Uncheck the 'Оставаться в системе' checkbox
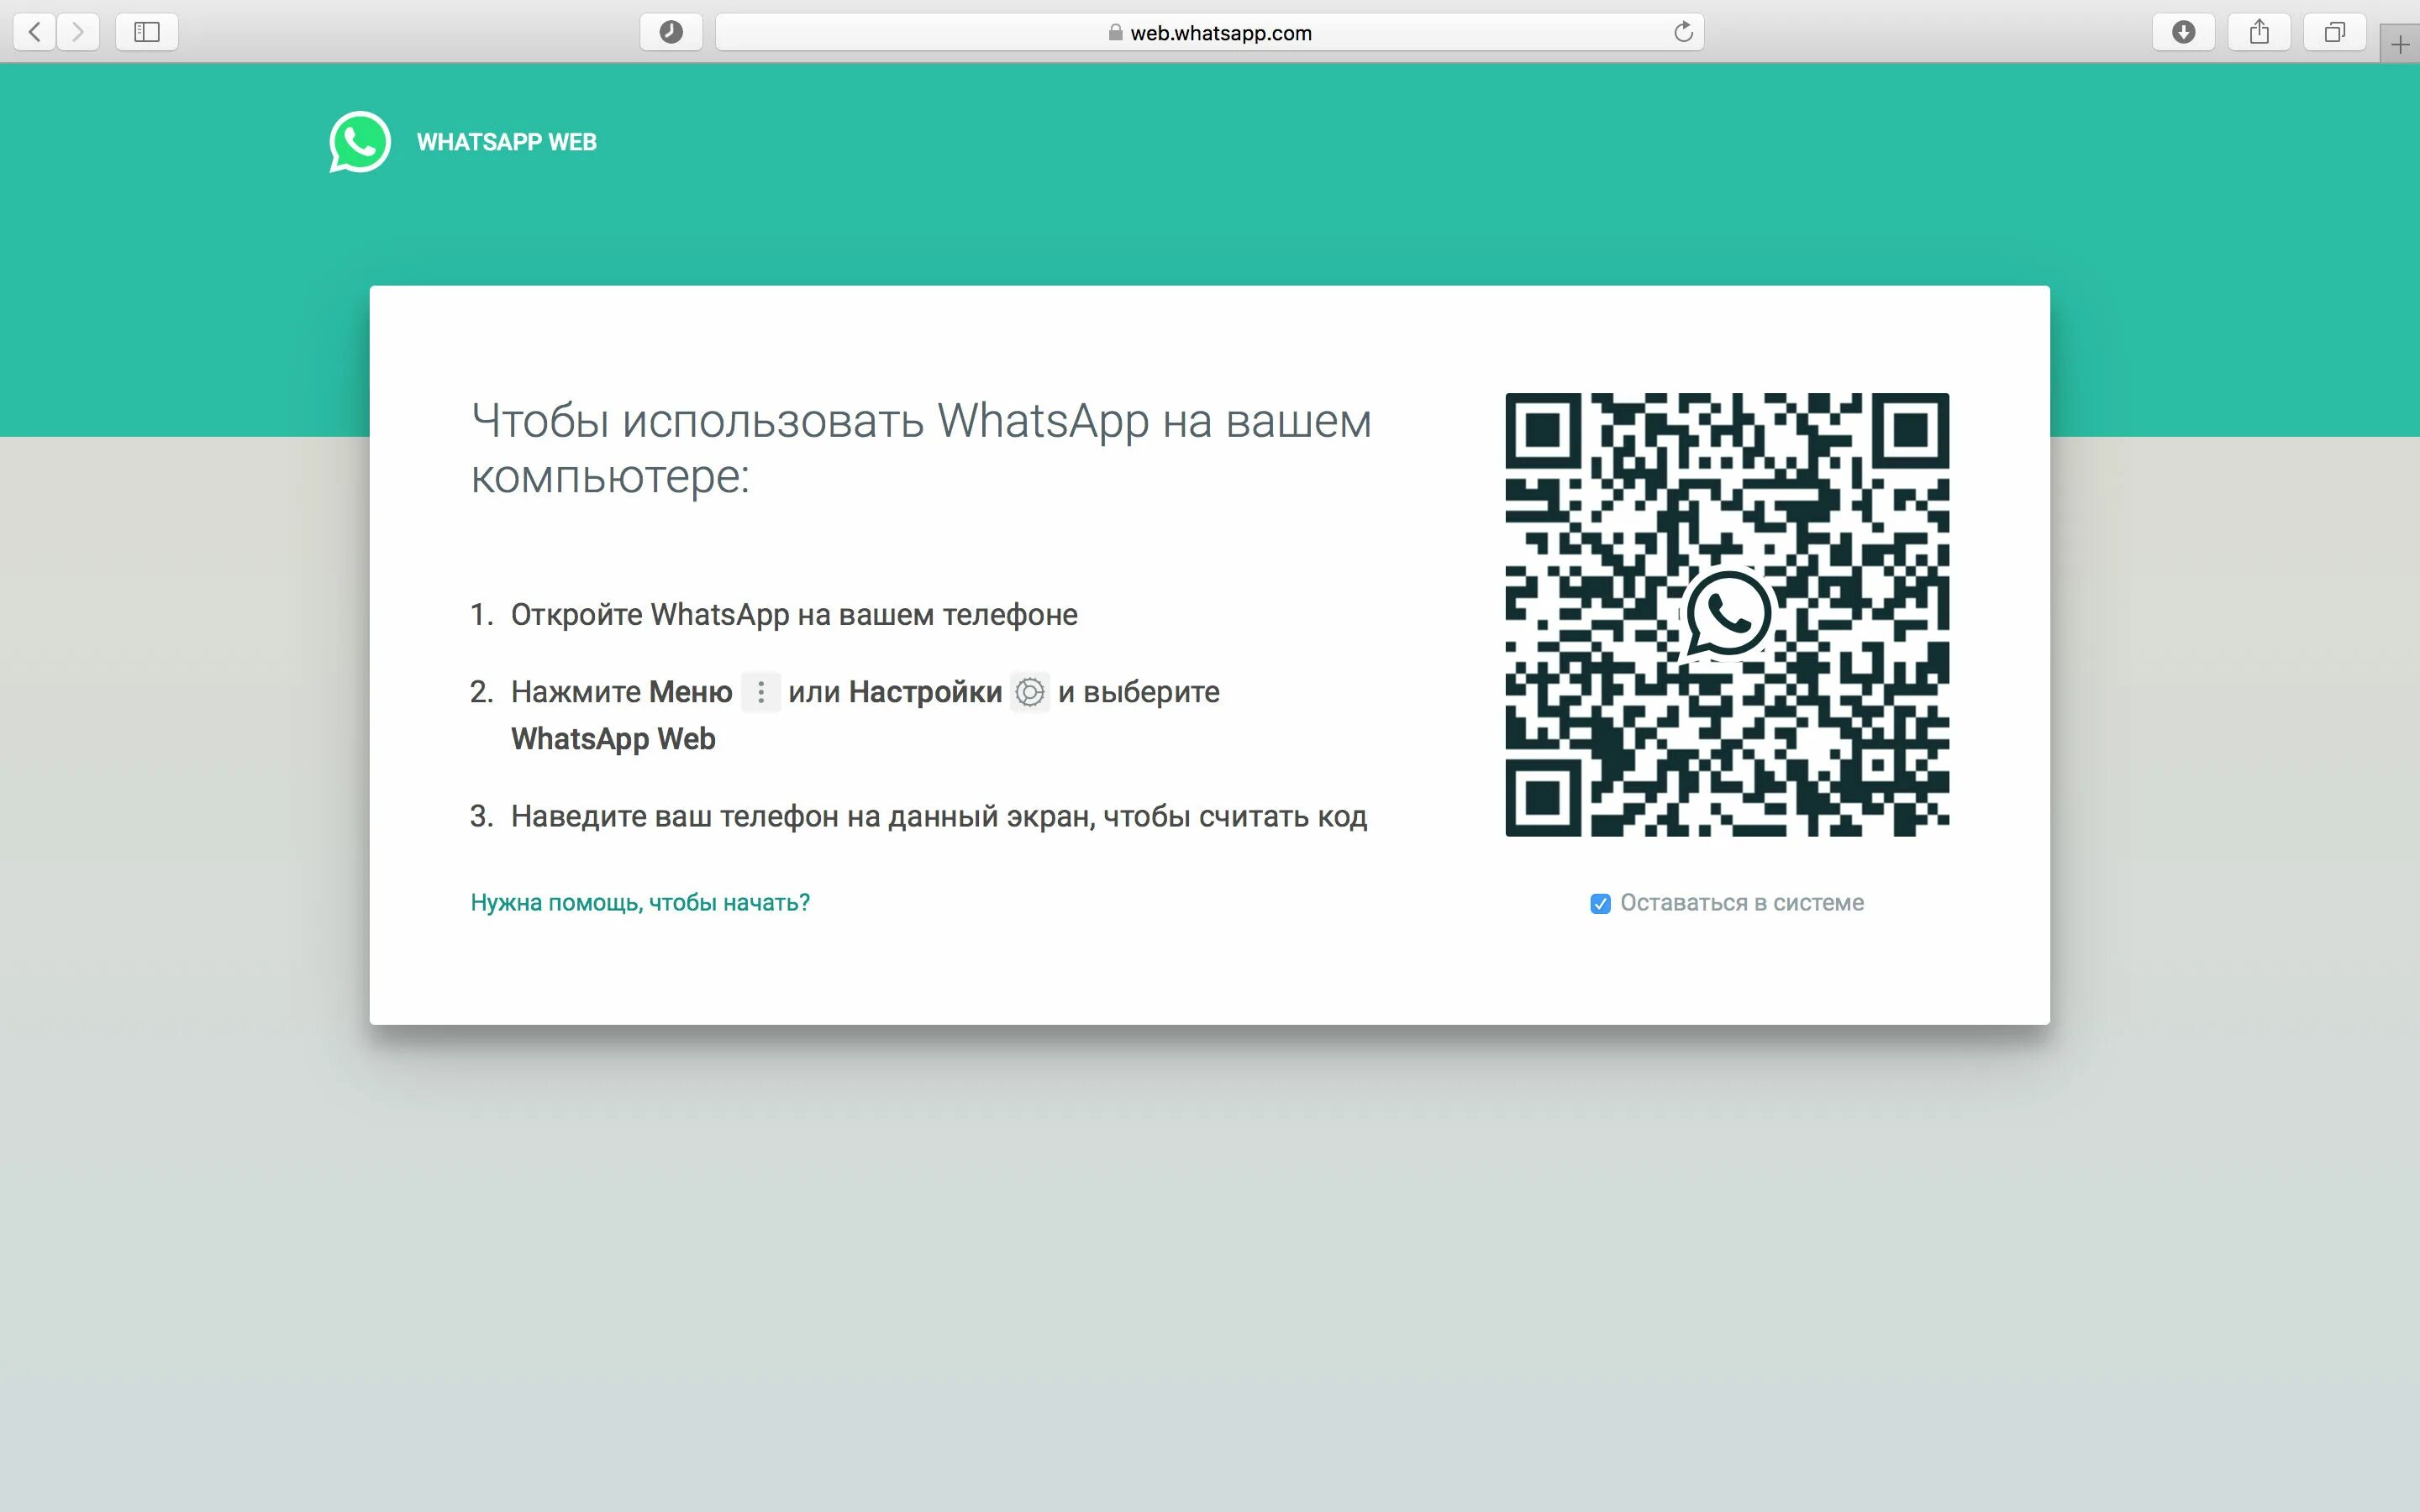Viewport: 2420px width, 1512px height. pyautogui.click(x=1600, y=904)
